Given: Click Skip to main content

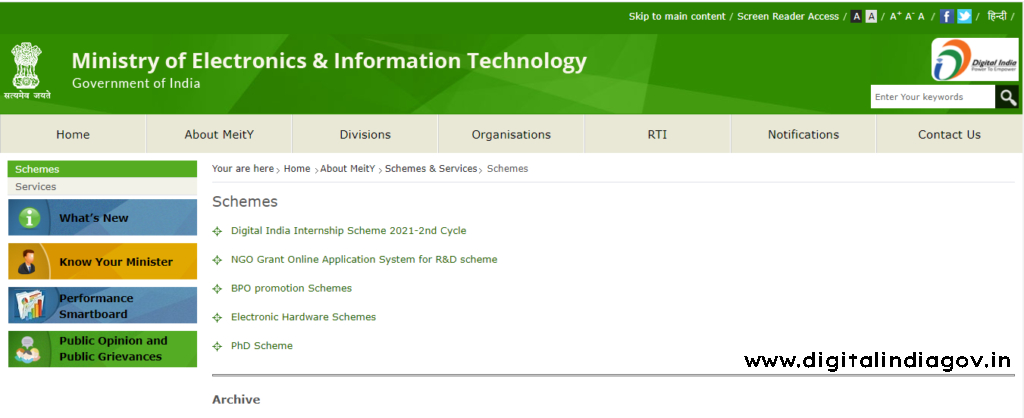Looking at the screenshot, I should coord(677,16).
